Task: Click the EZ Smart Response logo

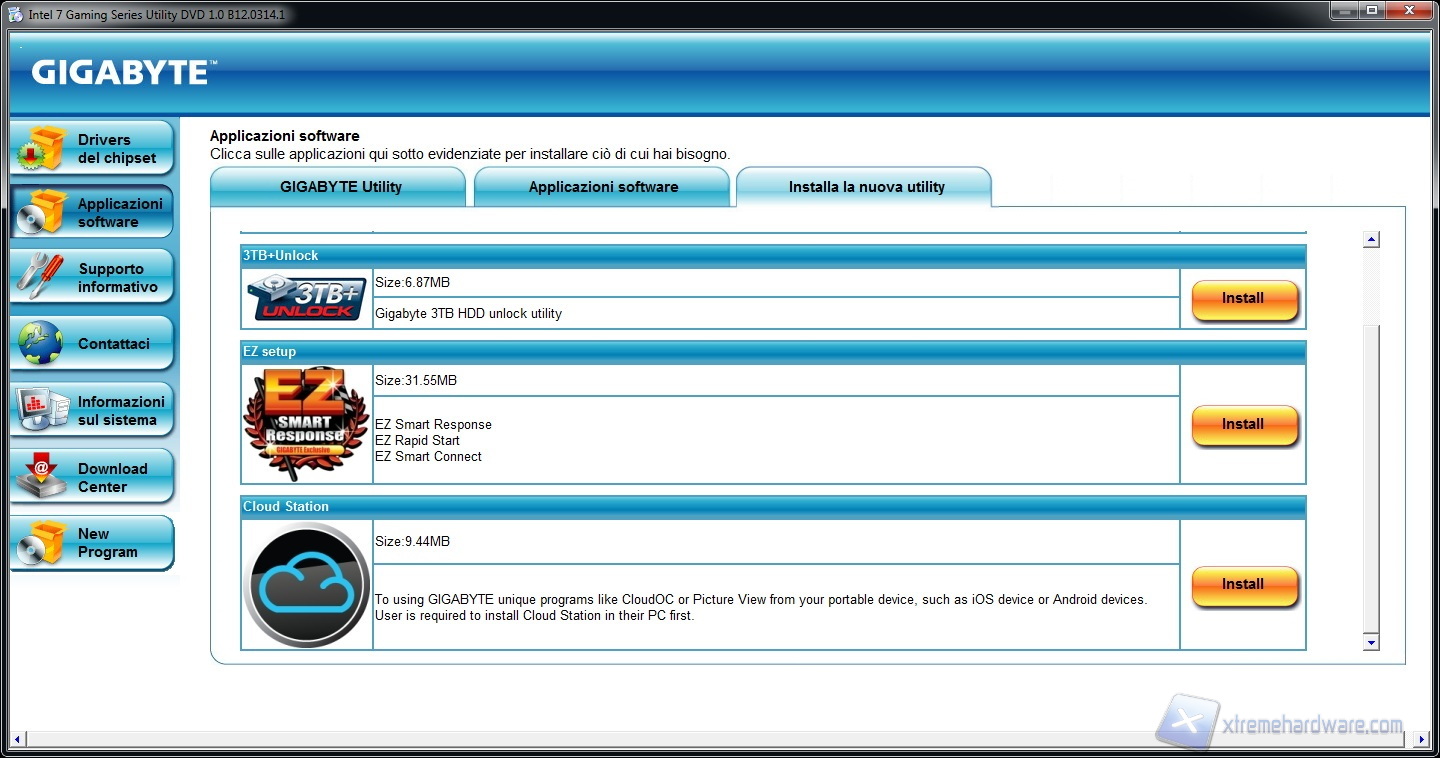Action: click(306, 424)
